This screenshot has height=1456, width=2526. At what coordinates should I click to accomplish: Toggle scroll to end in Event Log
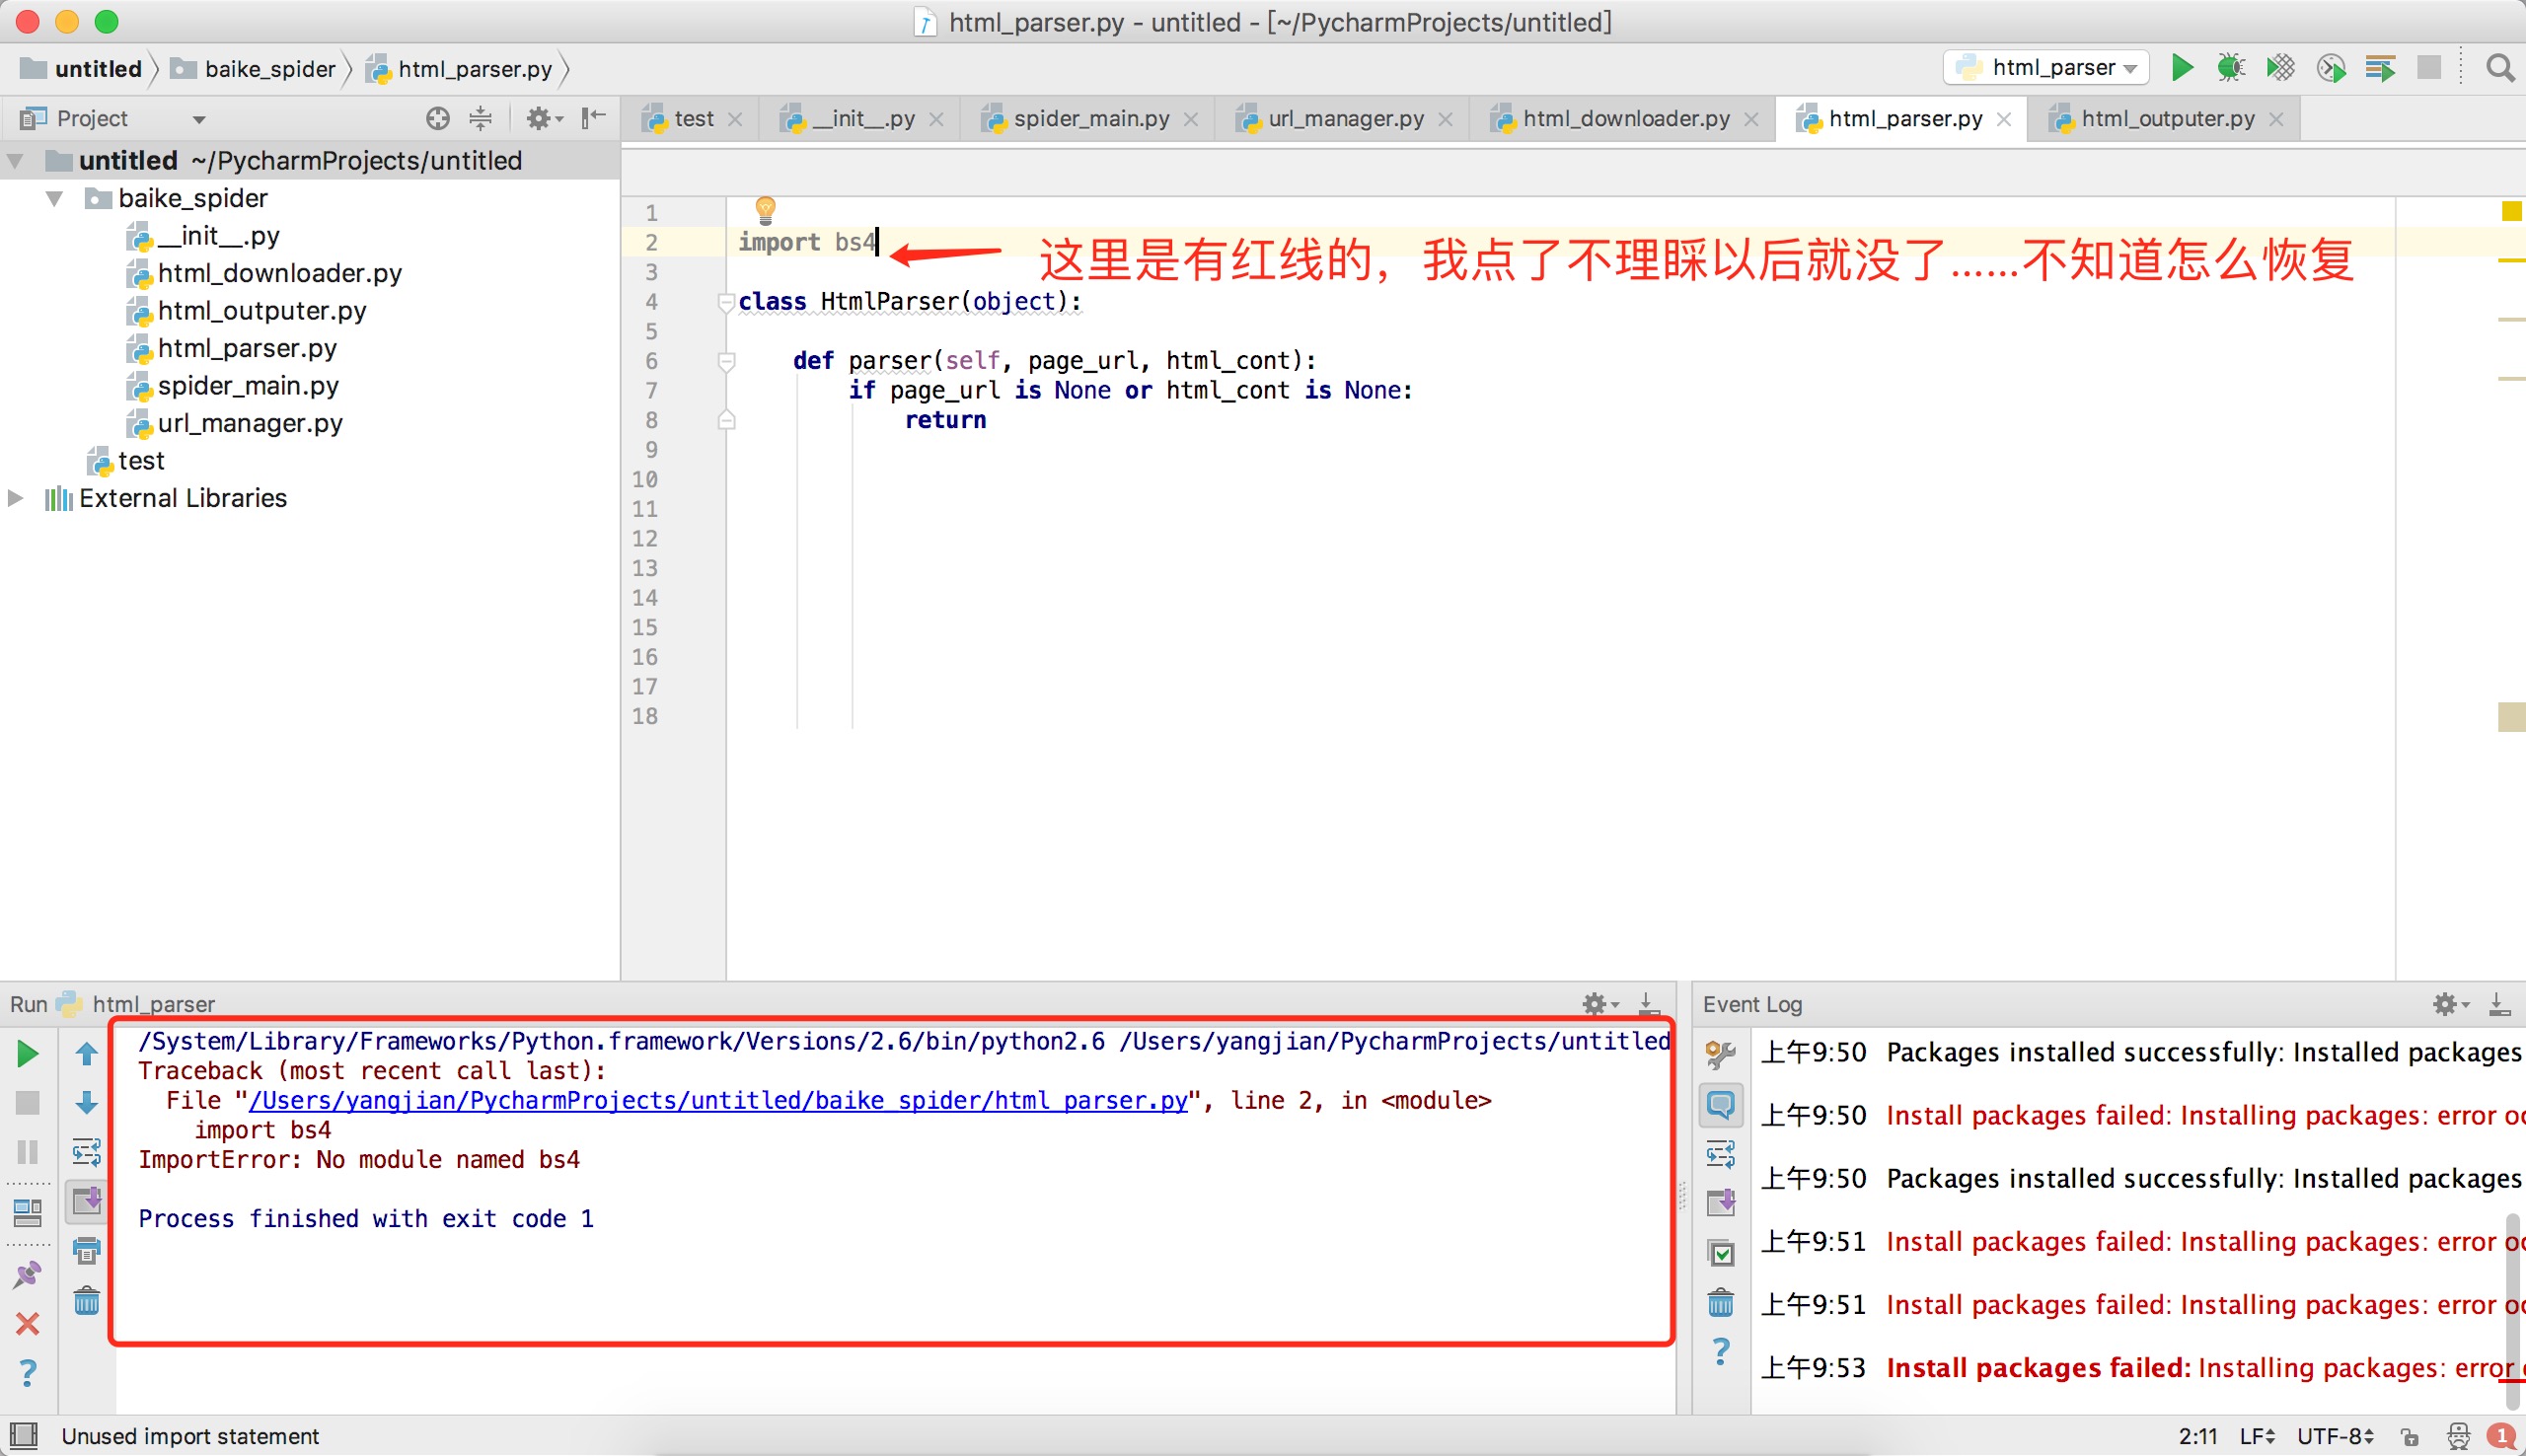tap(1720, 1202)
